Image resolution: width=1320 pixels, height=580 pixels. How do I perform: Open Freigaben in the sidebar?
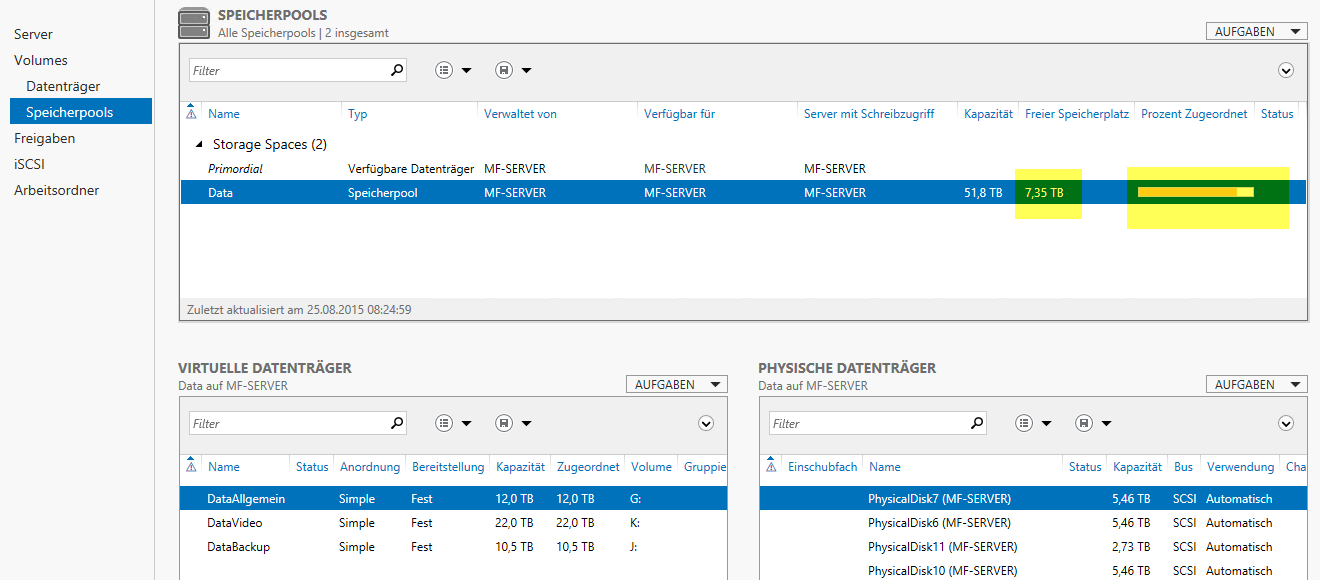pyautogui.click(x=44, y=138)
